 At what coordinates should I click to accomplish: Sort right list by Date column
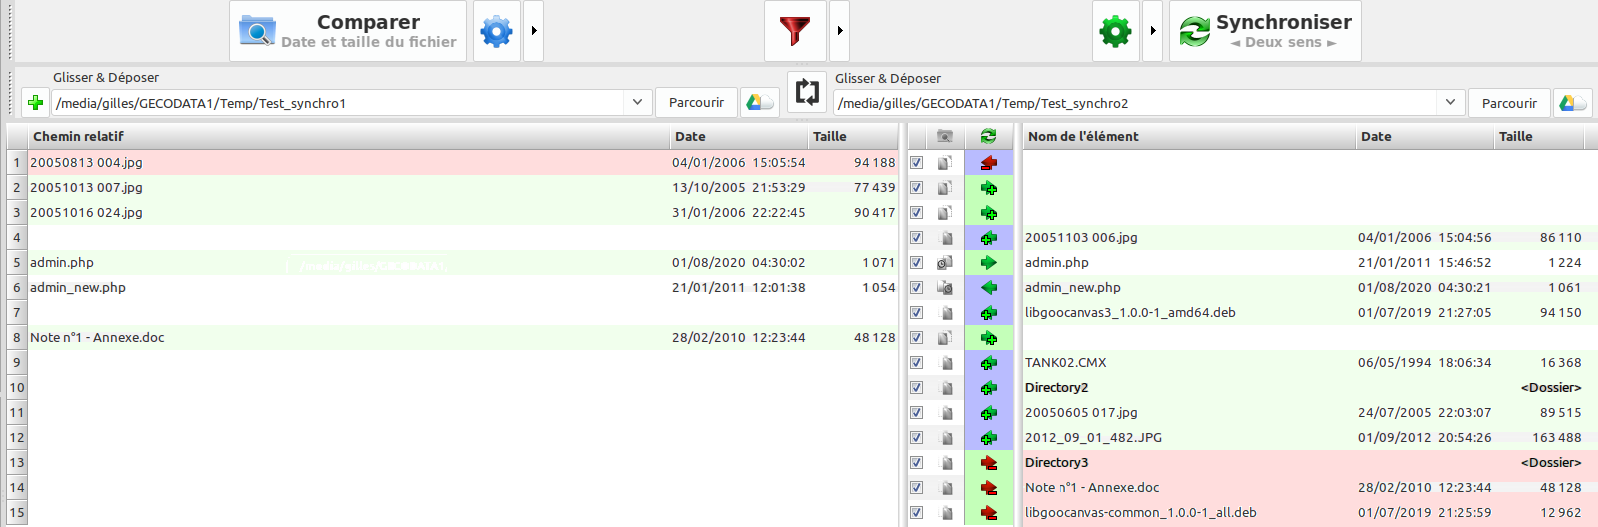(1425, 136)
